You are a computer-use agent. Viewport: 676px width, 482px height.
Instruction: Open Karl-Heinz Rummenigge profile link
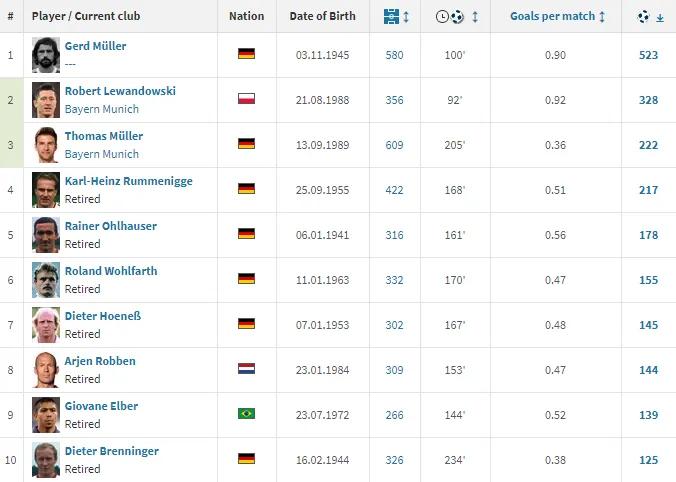[128, 181]
